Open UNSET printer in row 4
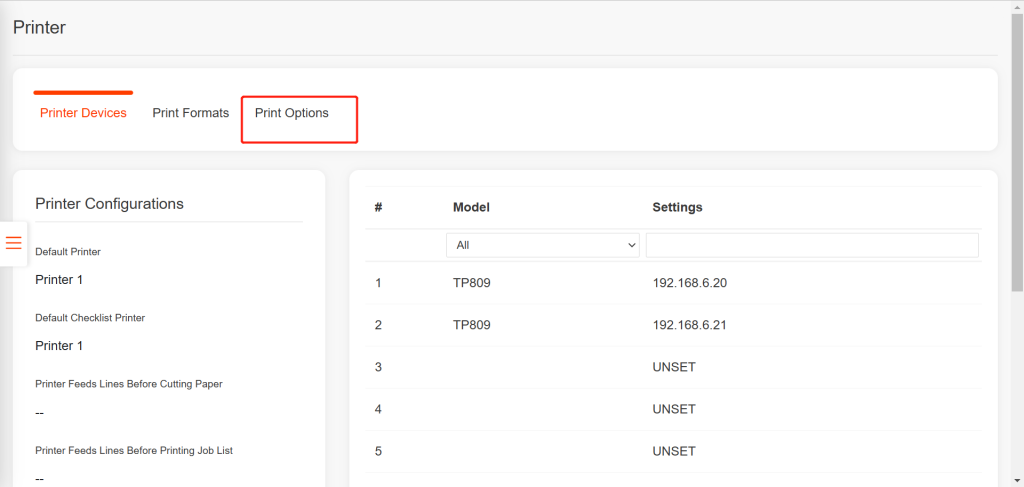The height and width of the screenshot is (487, 1024). 674,409
